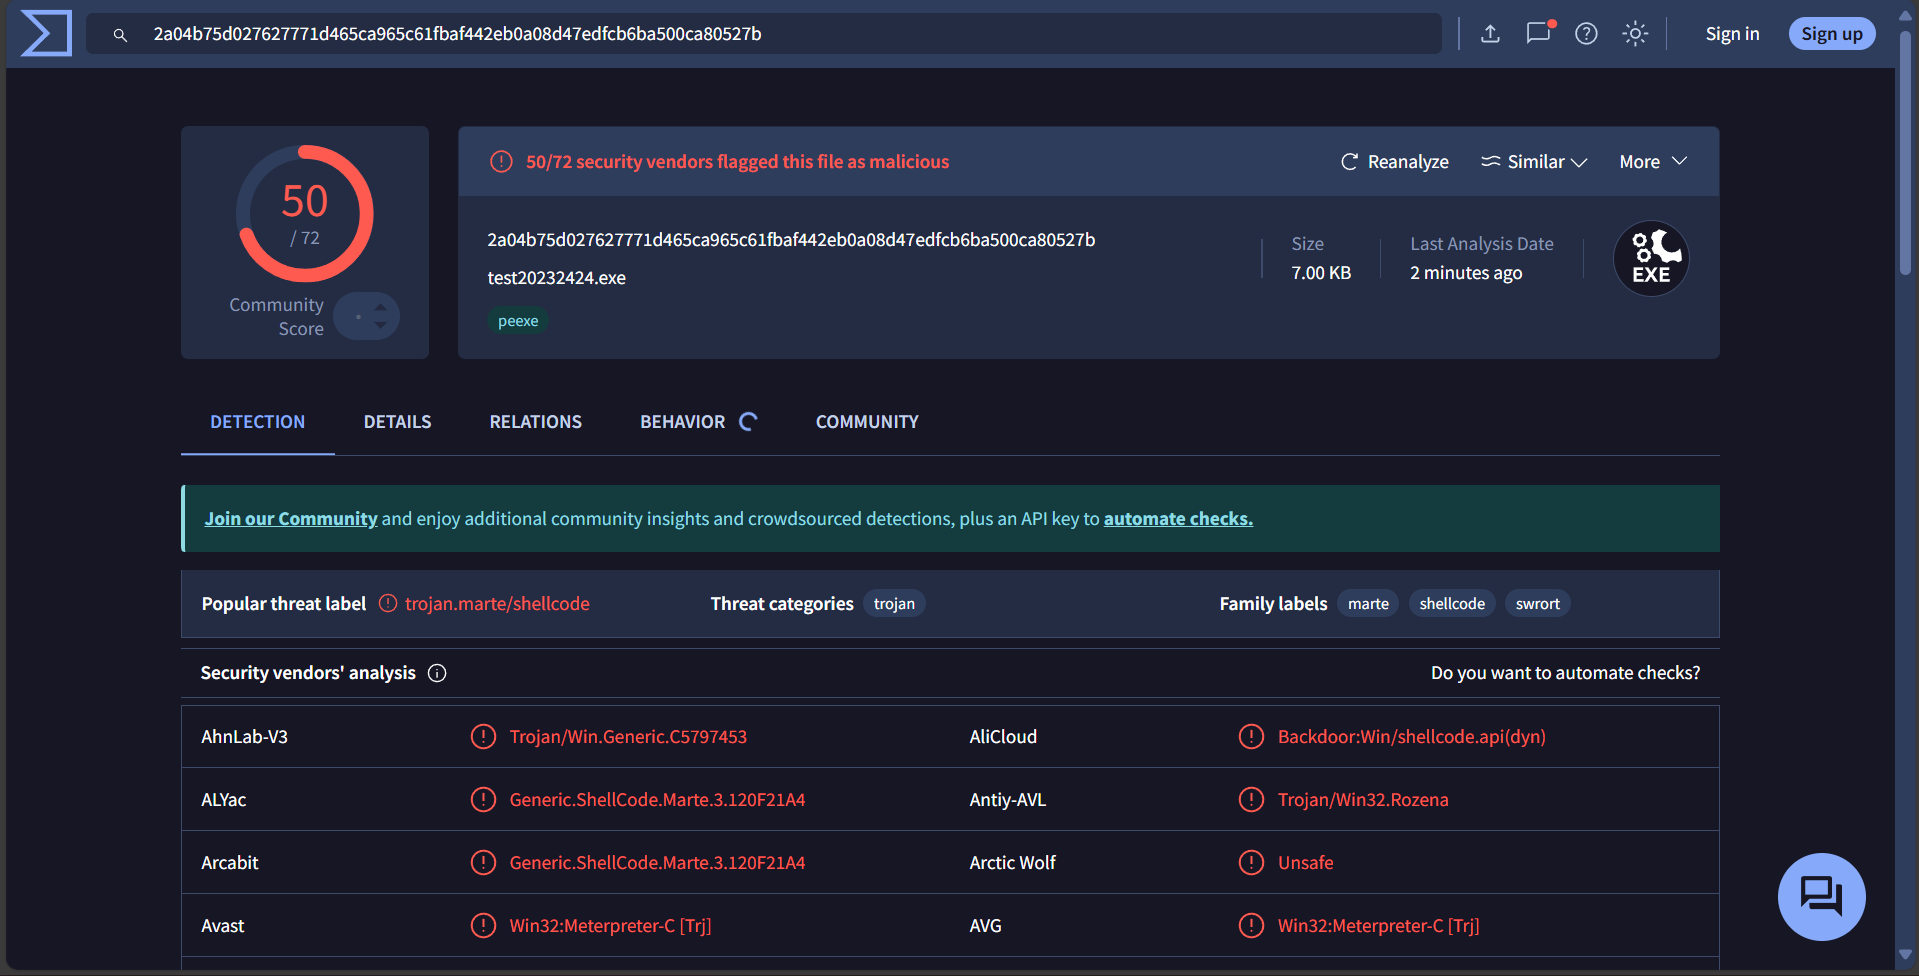Open the BEHAVIOR tab

(x=698, y=422)
